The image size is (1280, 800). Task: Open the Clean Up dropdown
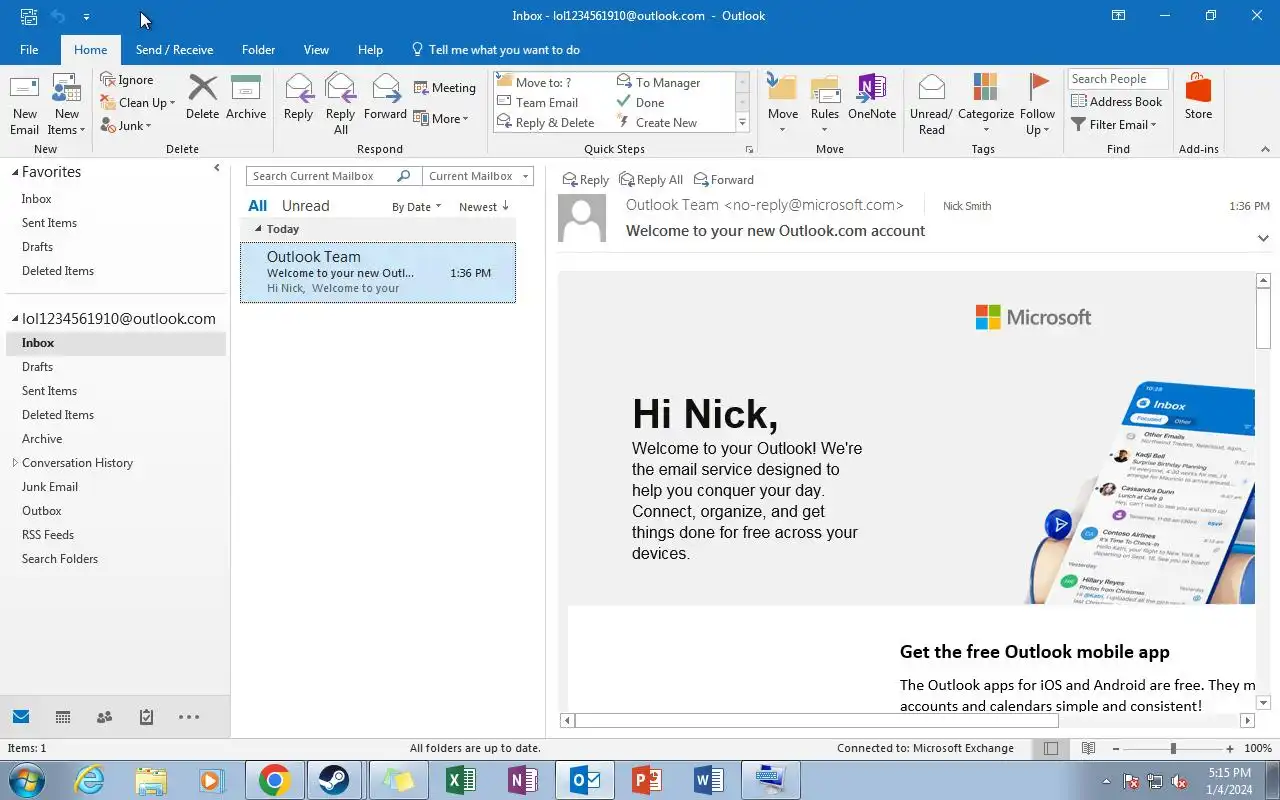[x=138, y=103]
